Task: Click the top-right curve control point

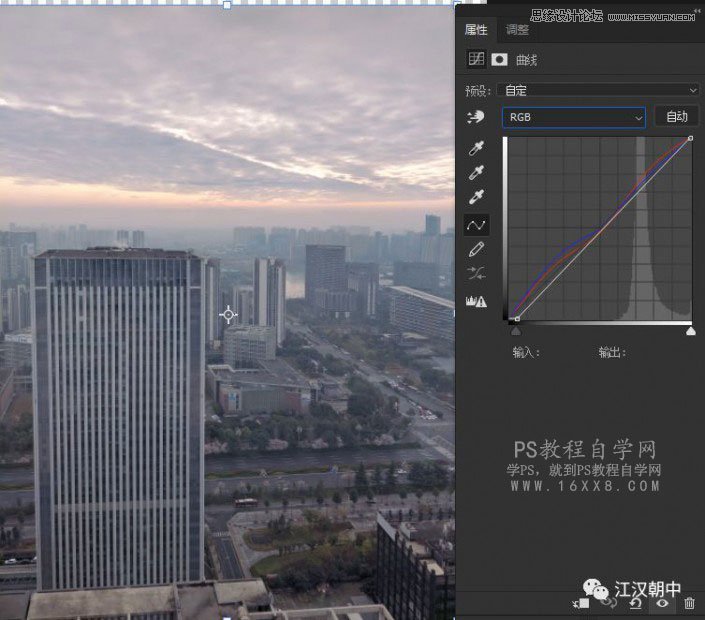Action: [690, 138]
